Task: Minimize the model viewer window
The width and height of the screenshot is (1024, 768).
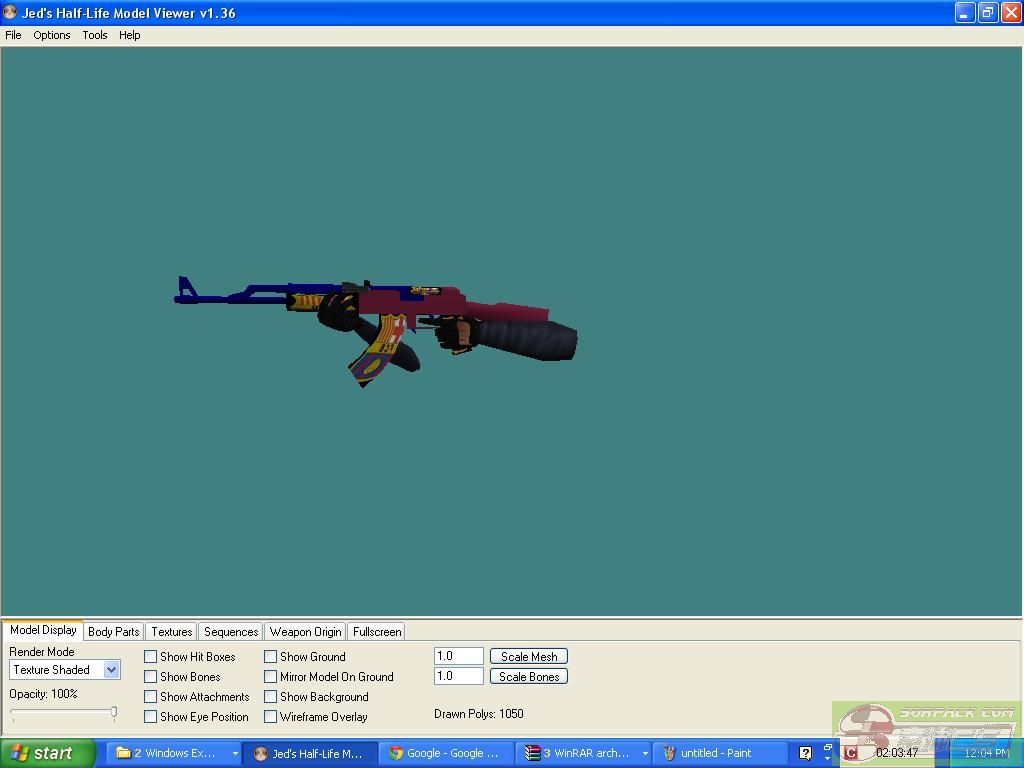Action: tap(965, 12)
